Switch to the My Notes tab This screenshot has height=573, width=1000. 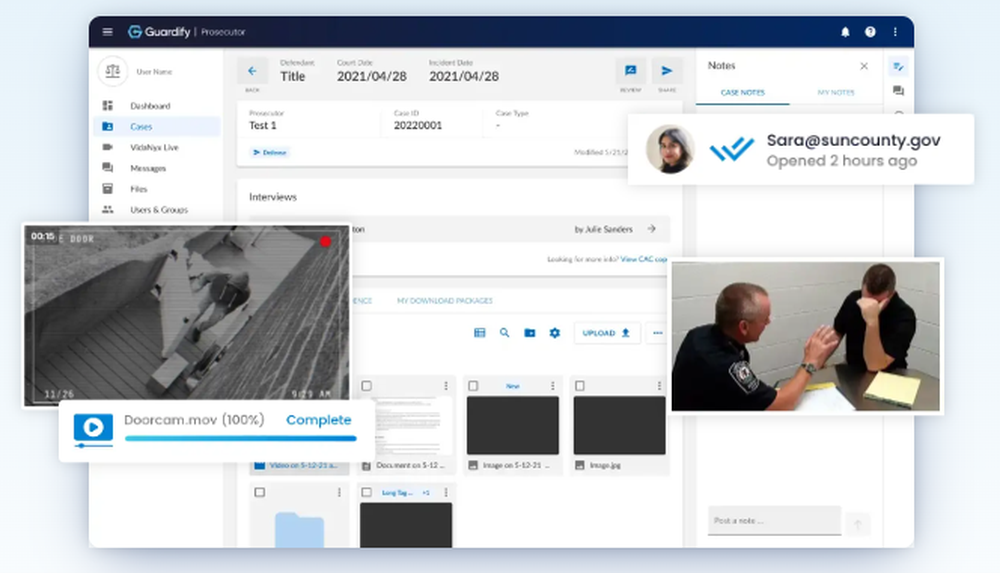(835, 93)
